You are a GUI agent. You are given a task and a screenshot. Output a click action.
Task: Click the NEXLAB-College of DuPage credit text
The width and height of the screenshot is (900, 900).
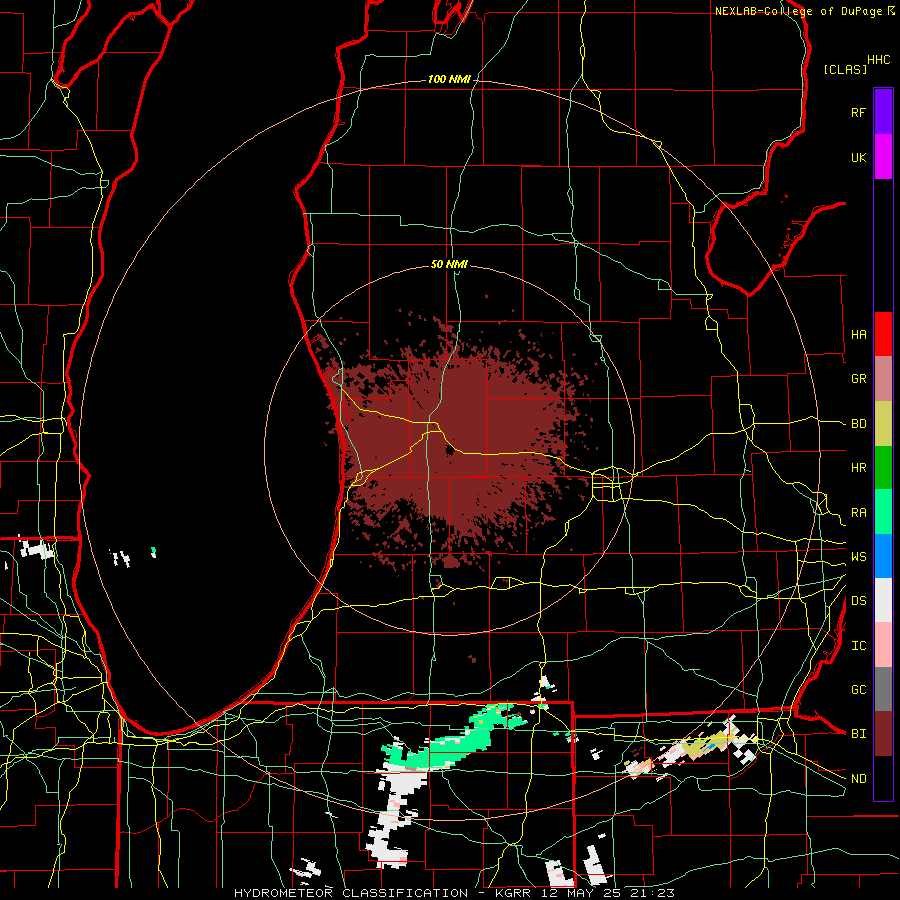click(x=798, y=11)
